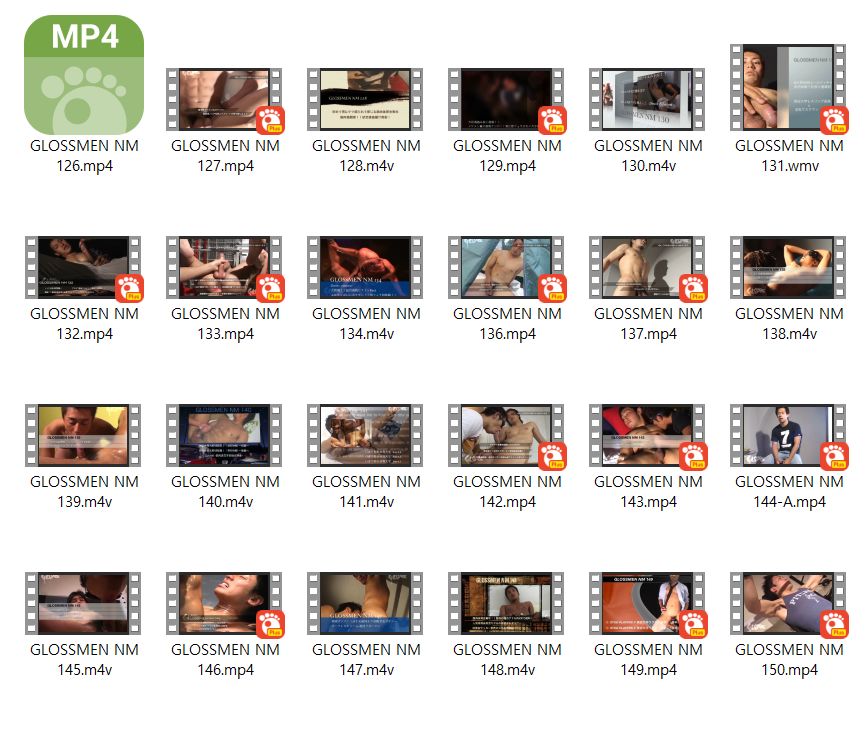Click the file name "GLOSSMEN NM 137.mp4"

click(648, 324)
